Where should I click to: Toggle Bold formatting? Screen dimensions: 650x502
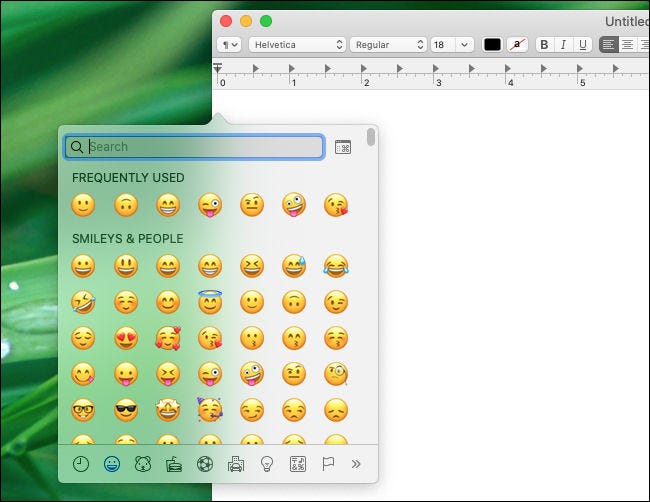point(544,45)
